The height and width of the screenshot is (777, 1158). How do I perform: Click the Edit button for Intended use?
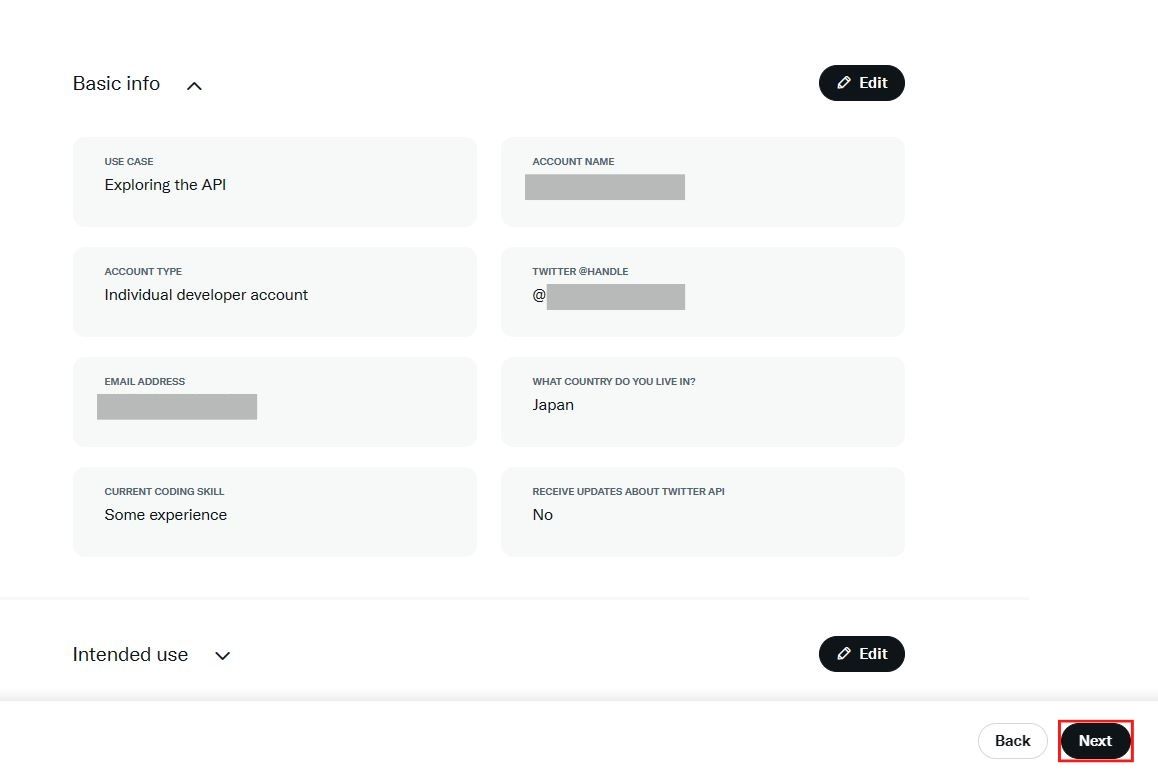861,654
